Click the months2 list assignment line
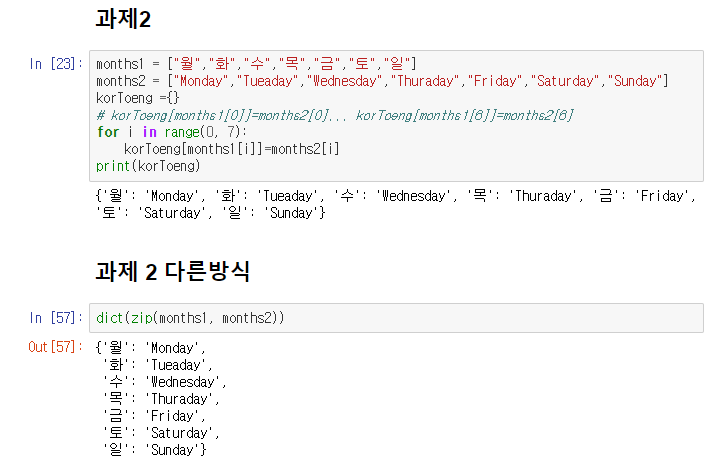Screen dimensions: 715x465 tap(382, 81)
